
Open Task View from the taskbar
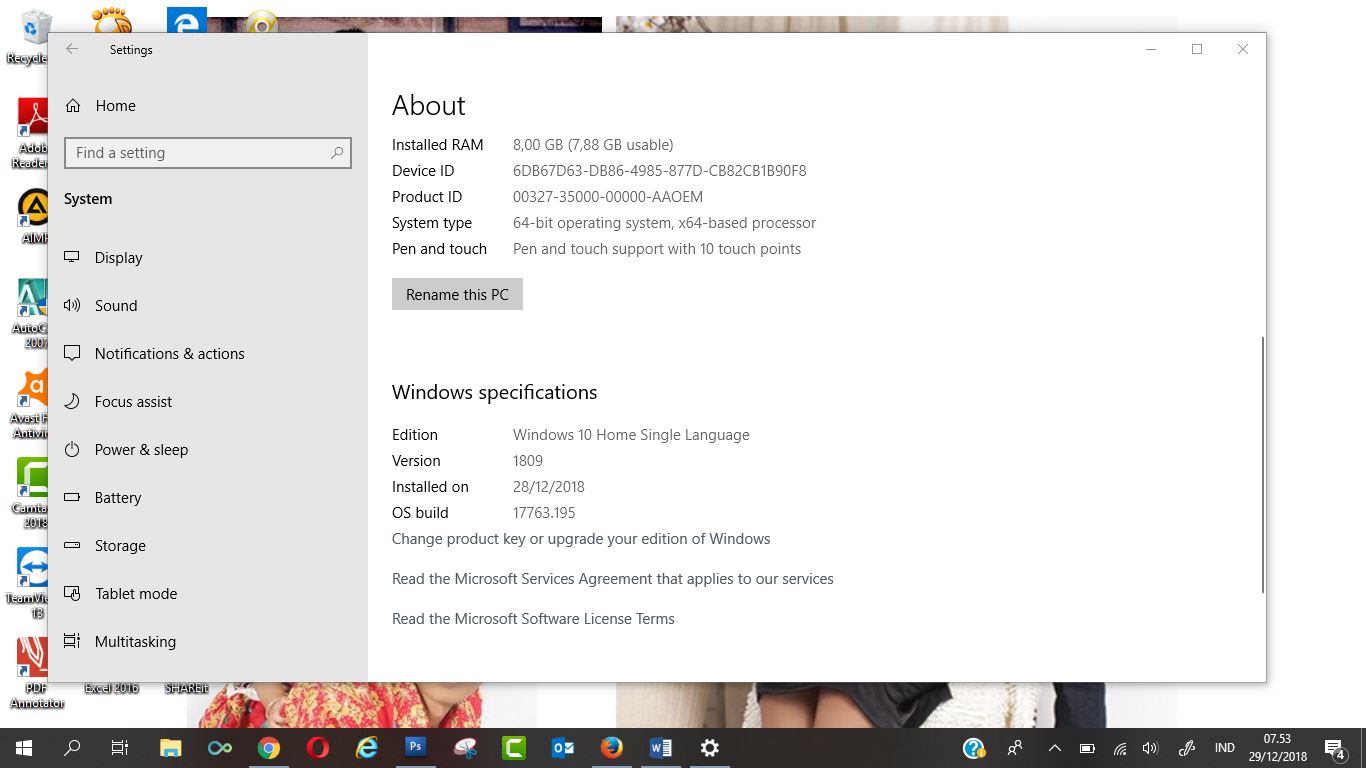click(119, 747)
